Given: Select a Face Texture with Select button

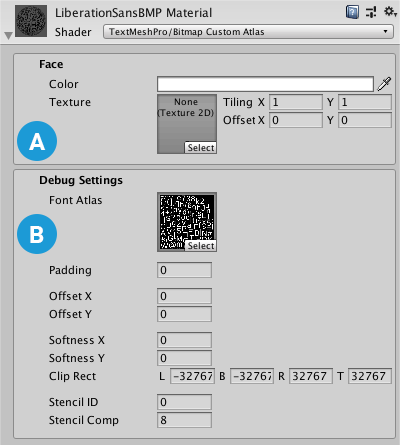Looking at the screenshot, I should tap(201, 148).
